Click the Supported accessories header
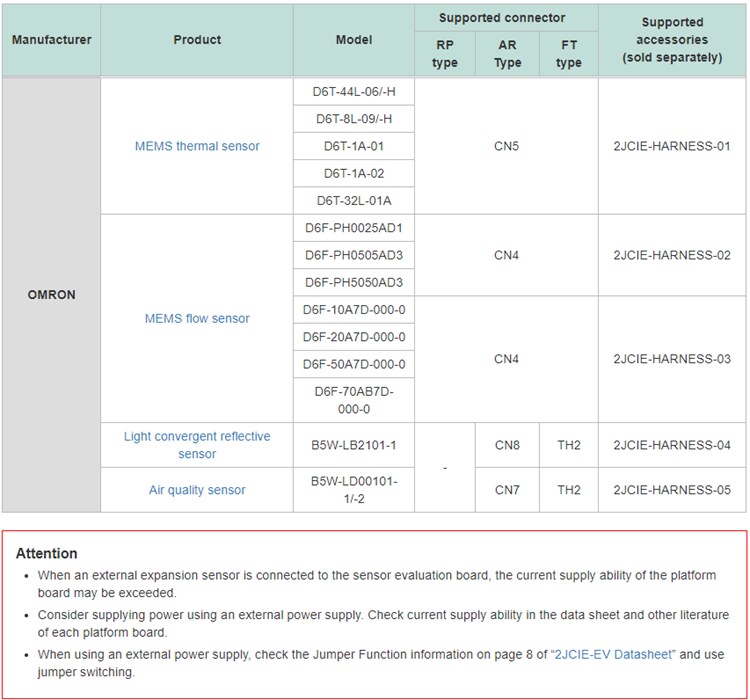The image size is (750, 700). (x=672, y=40)
